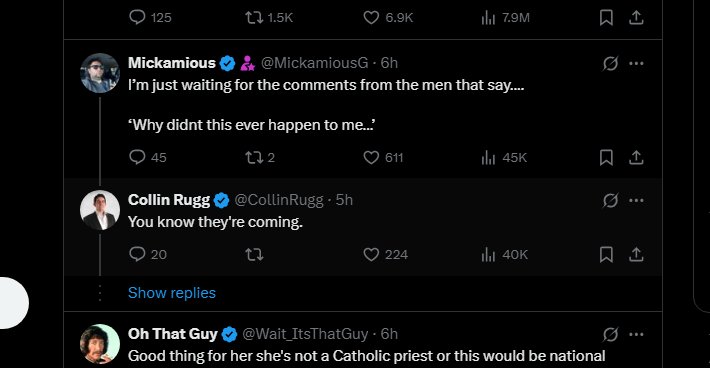Screen dimensions: 710x368
Task: Share Mickamious's tweet via upload icon
Action: tap(636, 157)
